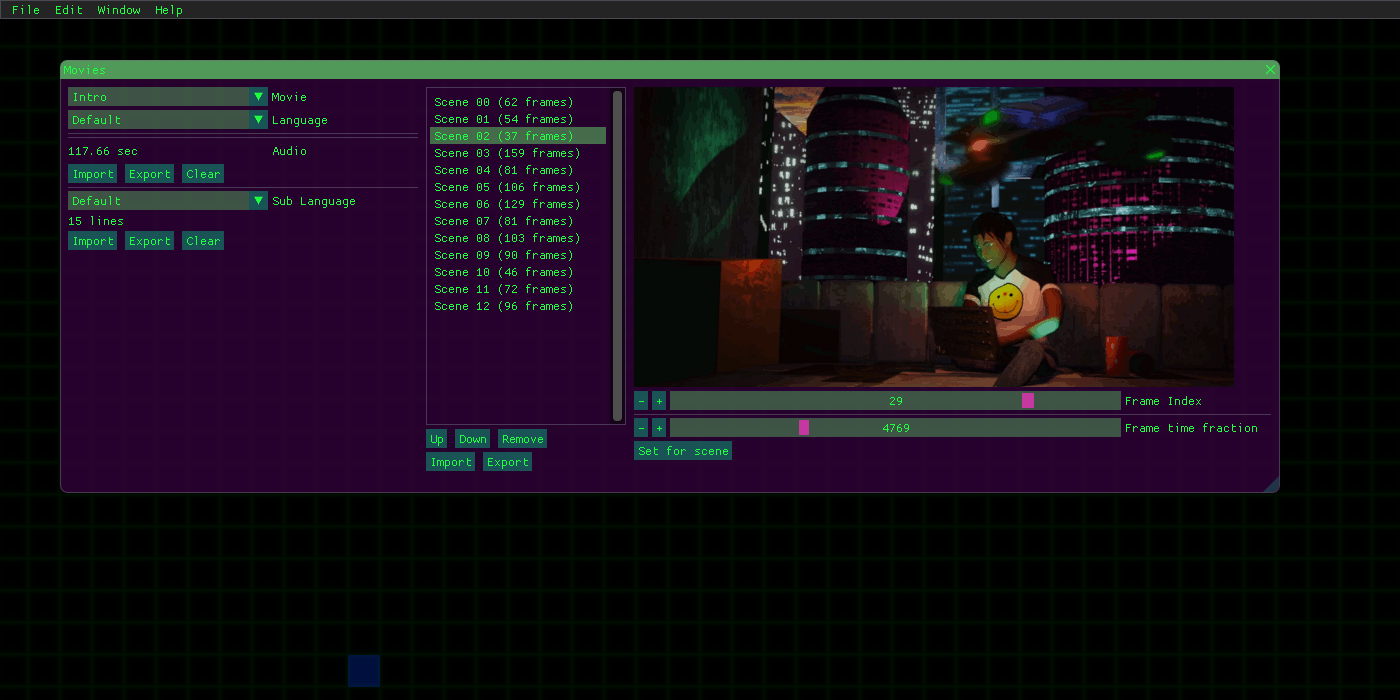Close the Movies window
The image size is (1400, 700).
pos(1270,70)
